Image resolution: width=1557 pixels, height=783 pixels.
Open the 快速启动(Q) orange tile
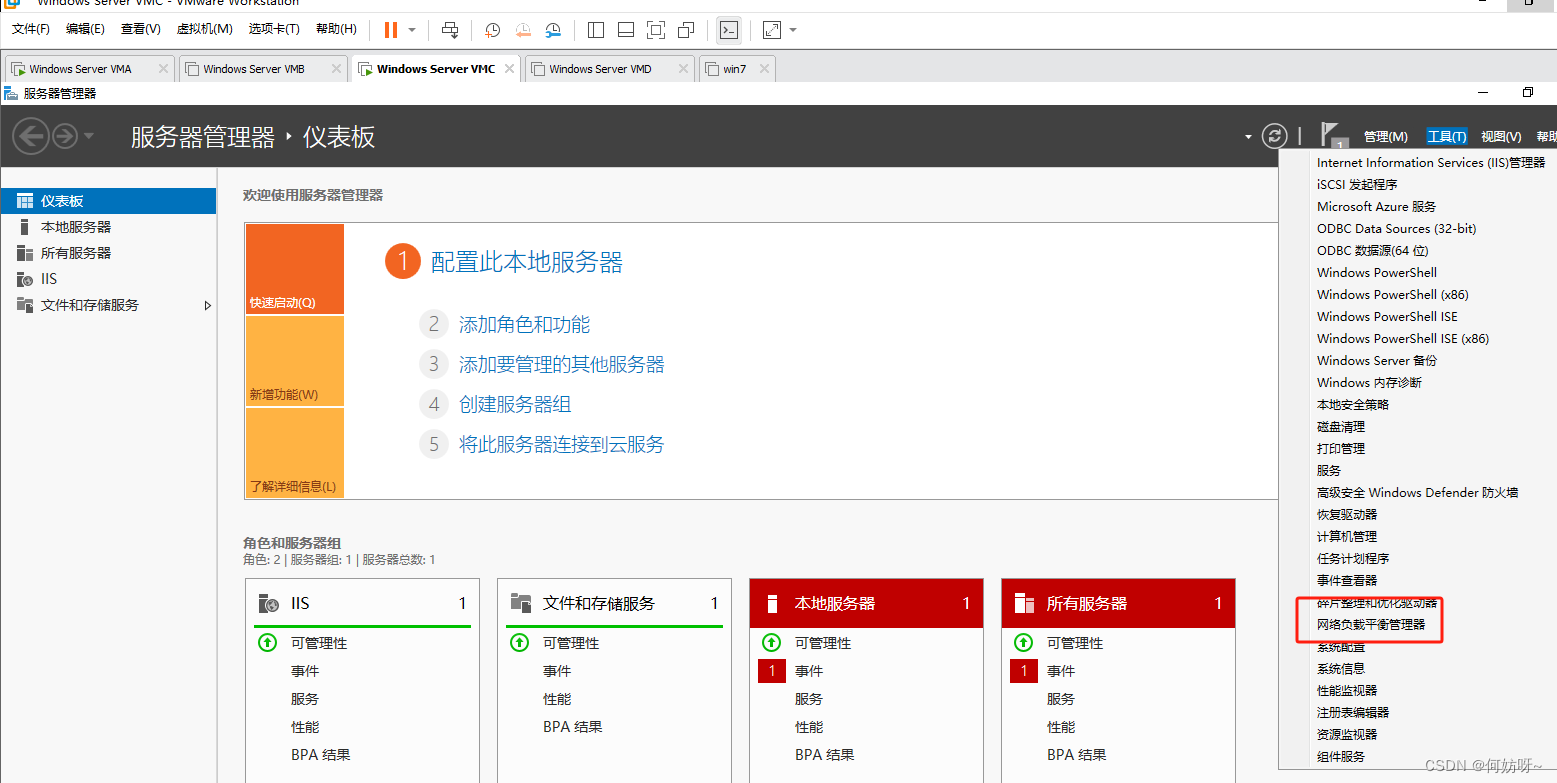[x=294, y=268]
